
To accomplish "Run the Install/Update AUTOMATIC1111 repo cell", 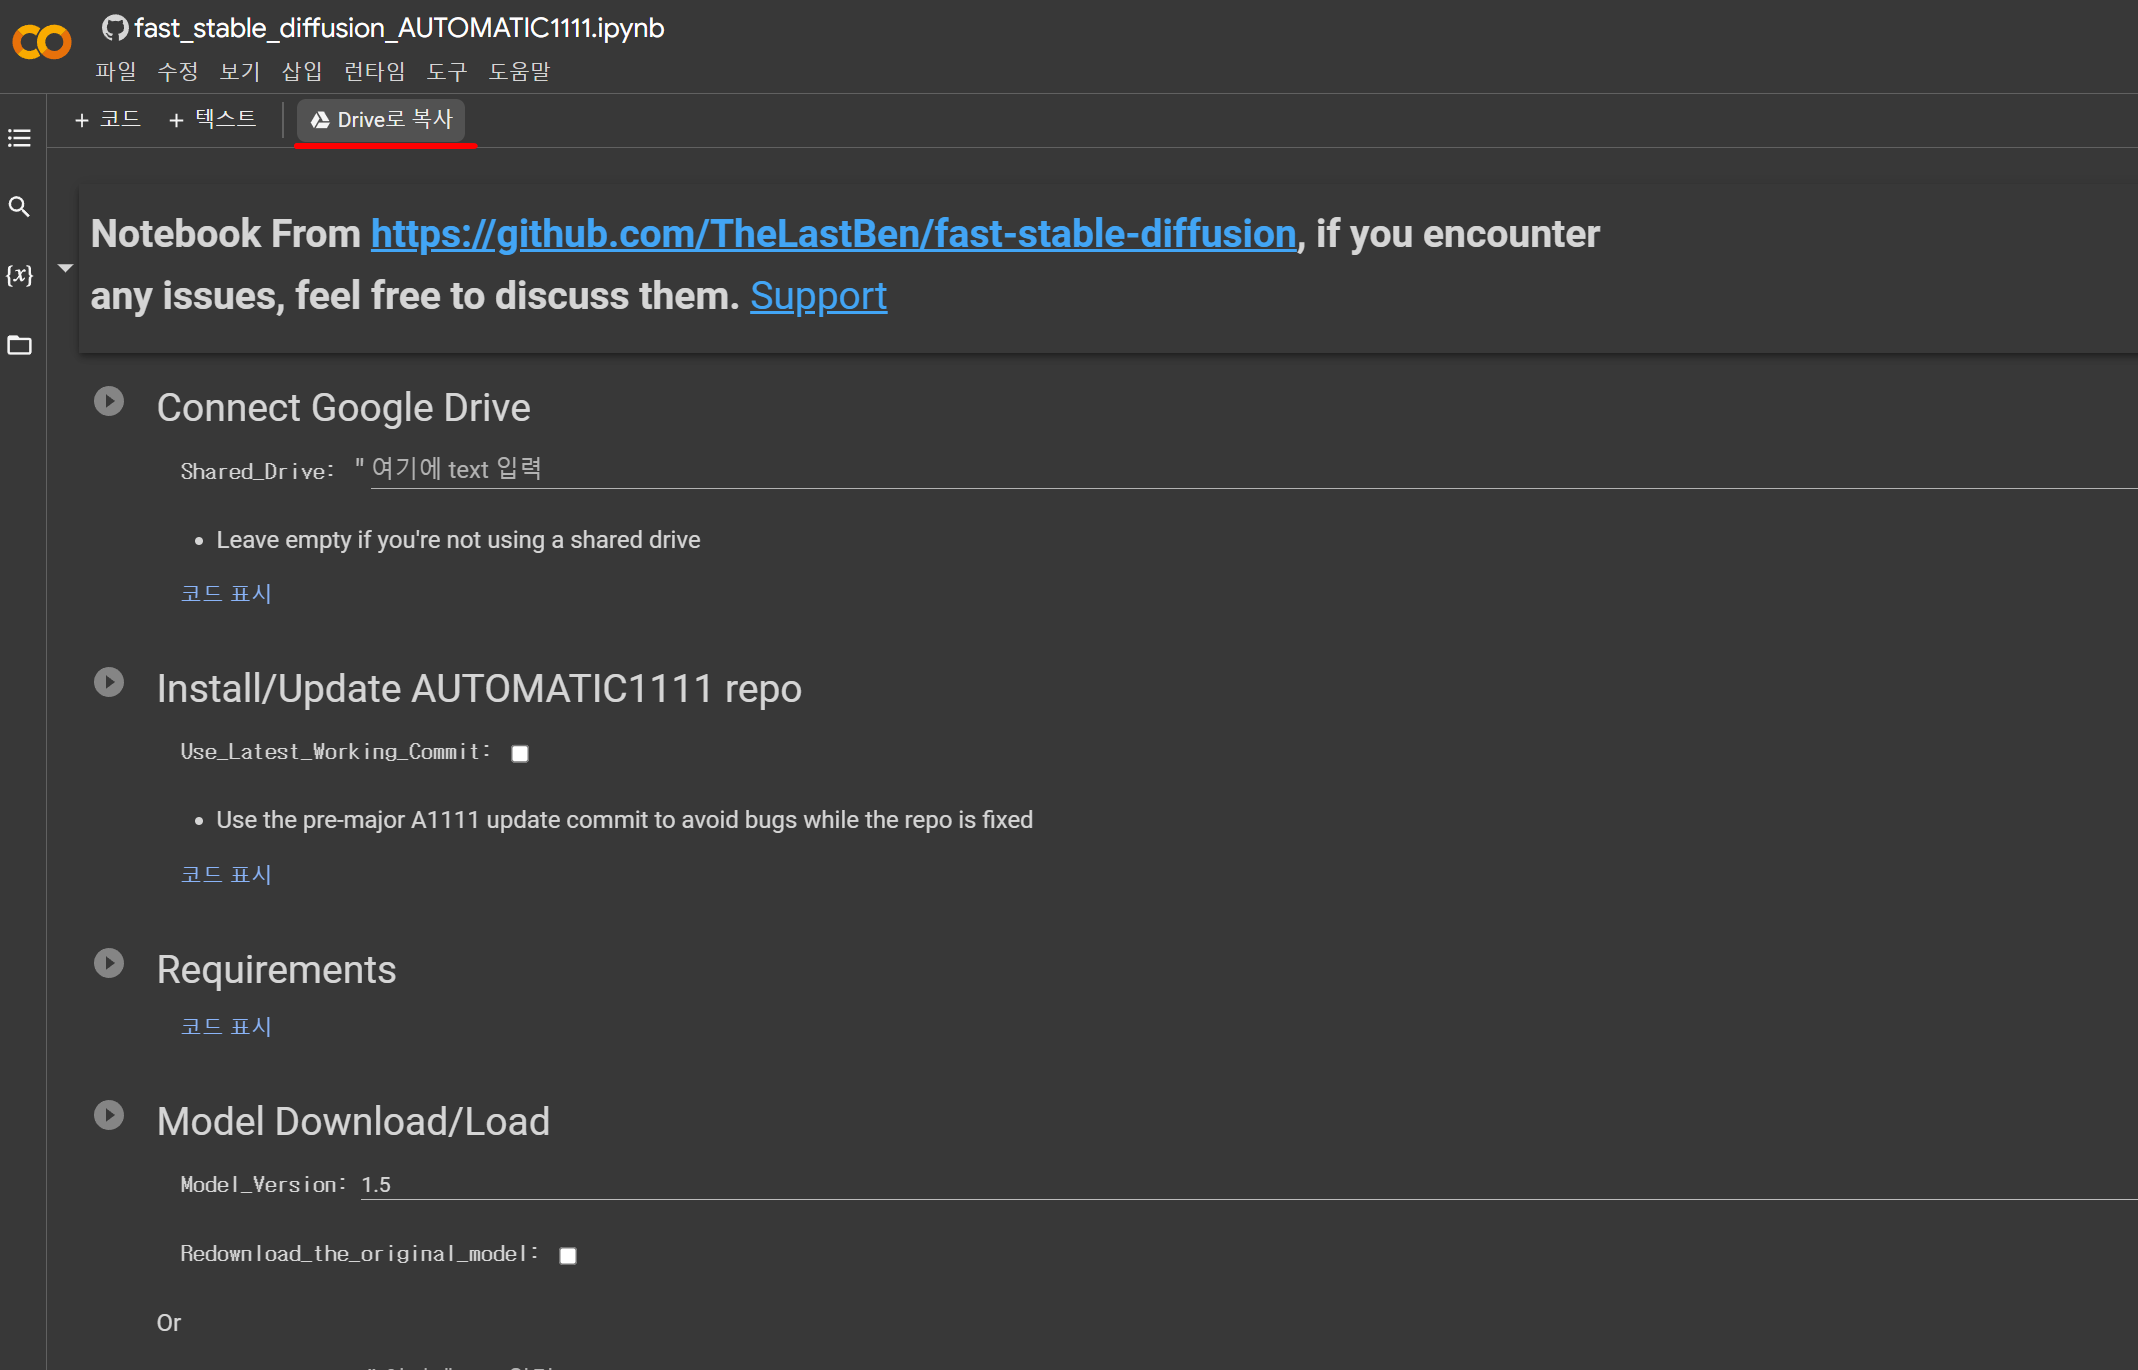I will tap(109, 683).
